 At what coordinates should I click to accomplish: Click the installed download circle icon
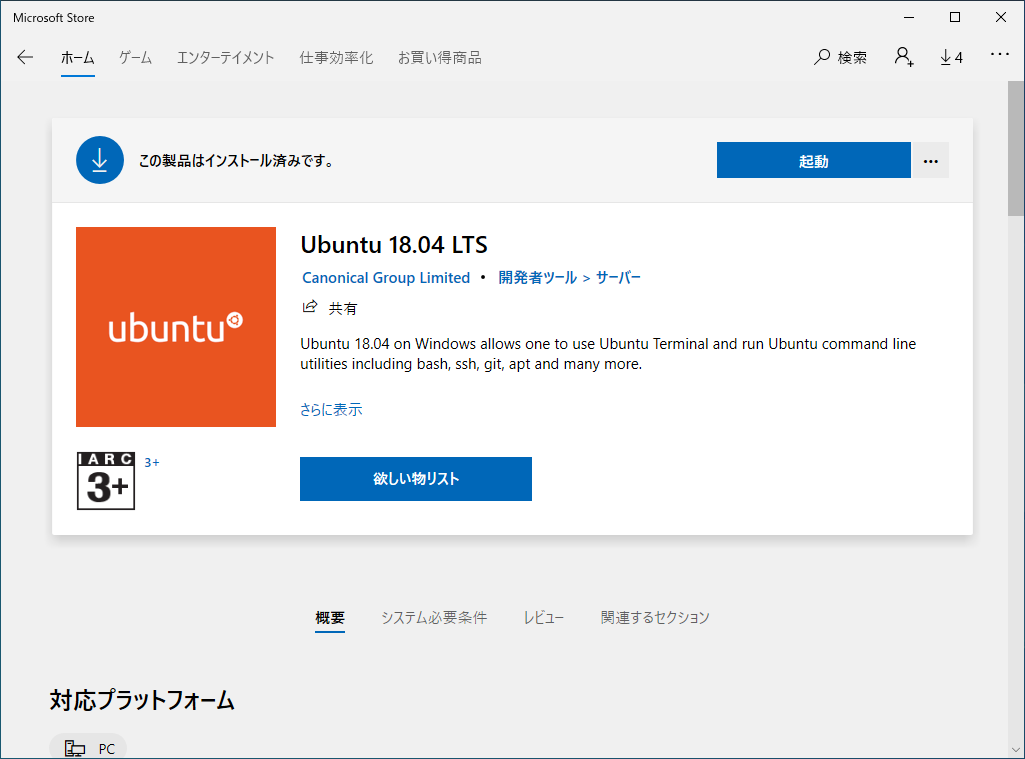(99, 160)
